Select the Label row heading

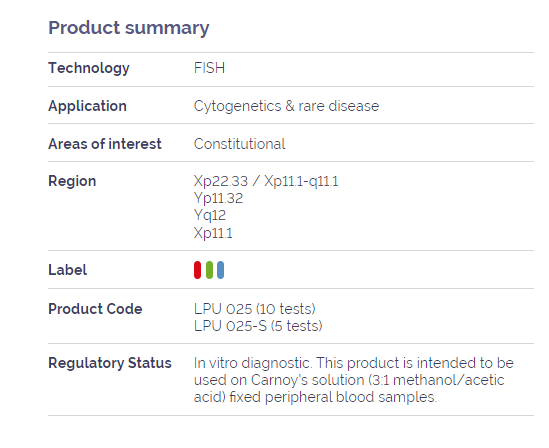click(67, 270)
